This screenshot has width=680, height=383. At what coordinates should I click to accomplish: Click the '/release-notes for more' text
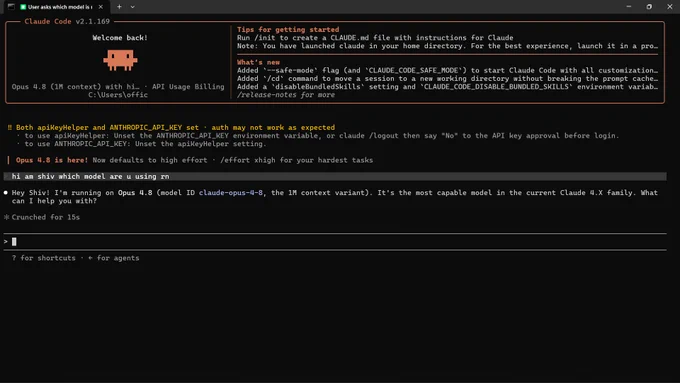click(286, 95)
